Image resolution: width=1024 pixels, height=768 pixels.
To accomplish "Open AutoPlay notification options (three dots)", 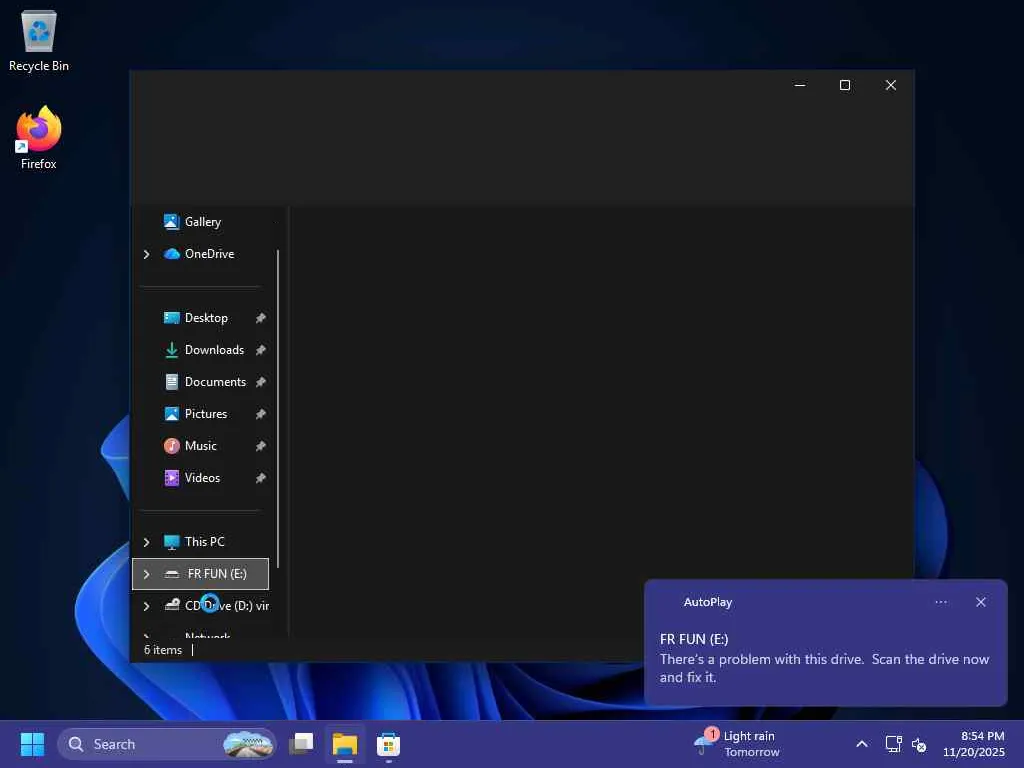I will (x=941, y=602).
